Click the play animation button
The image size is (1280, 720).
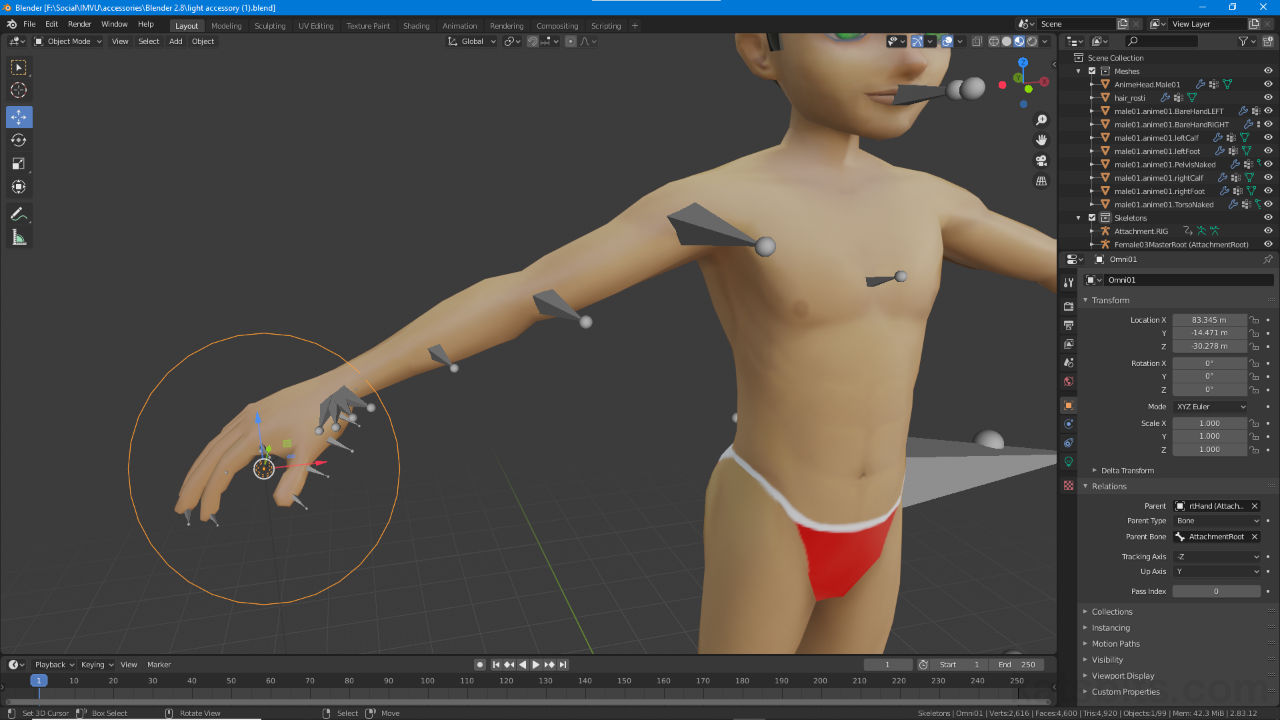point(536,665)
